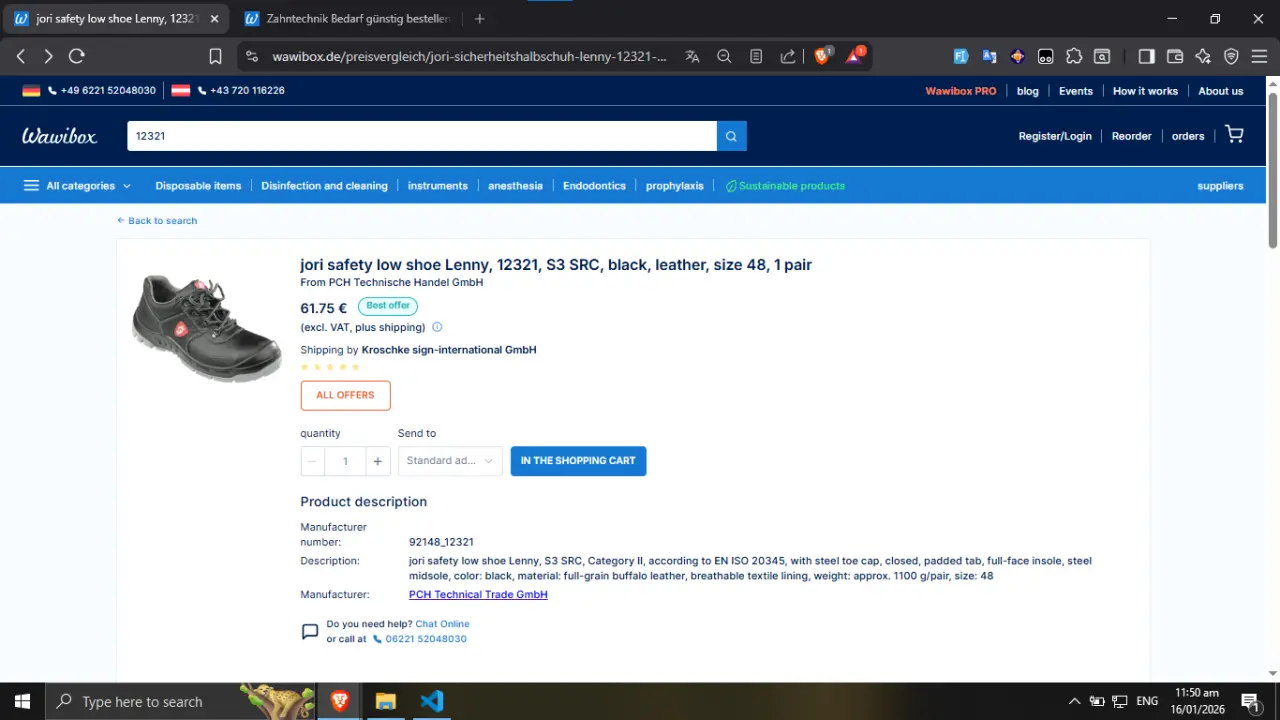Go forward in browser history
Screen dimensions: 1280x720
coord(48,57)
